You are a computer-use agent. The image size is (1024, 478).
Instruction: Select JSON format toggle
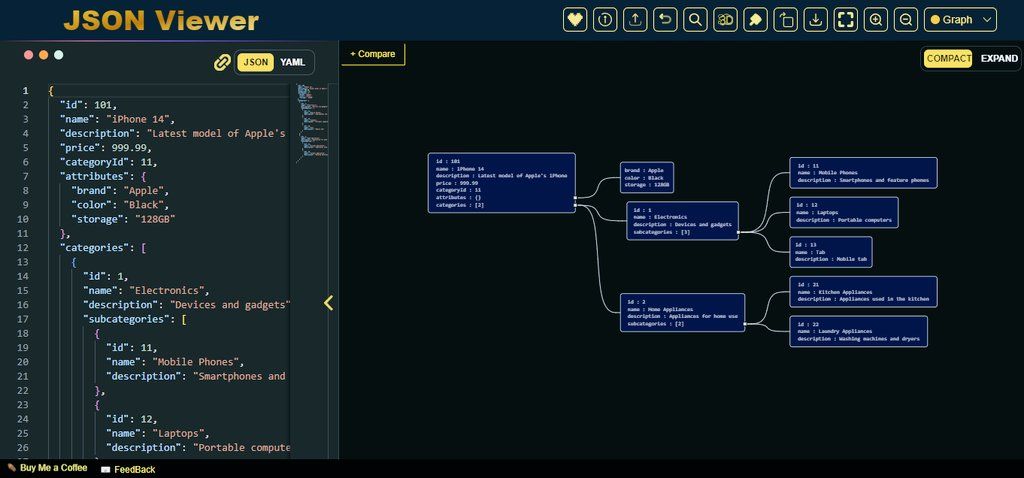(255, 63)
